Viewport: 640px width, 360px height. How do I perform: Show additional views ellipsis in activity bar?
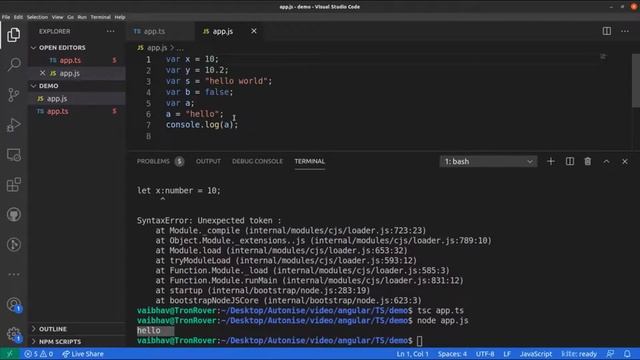pos(13,274)
